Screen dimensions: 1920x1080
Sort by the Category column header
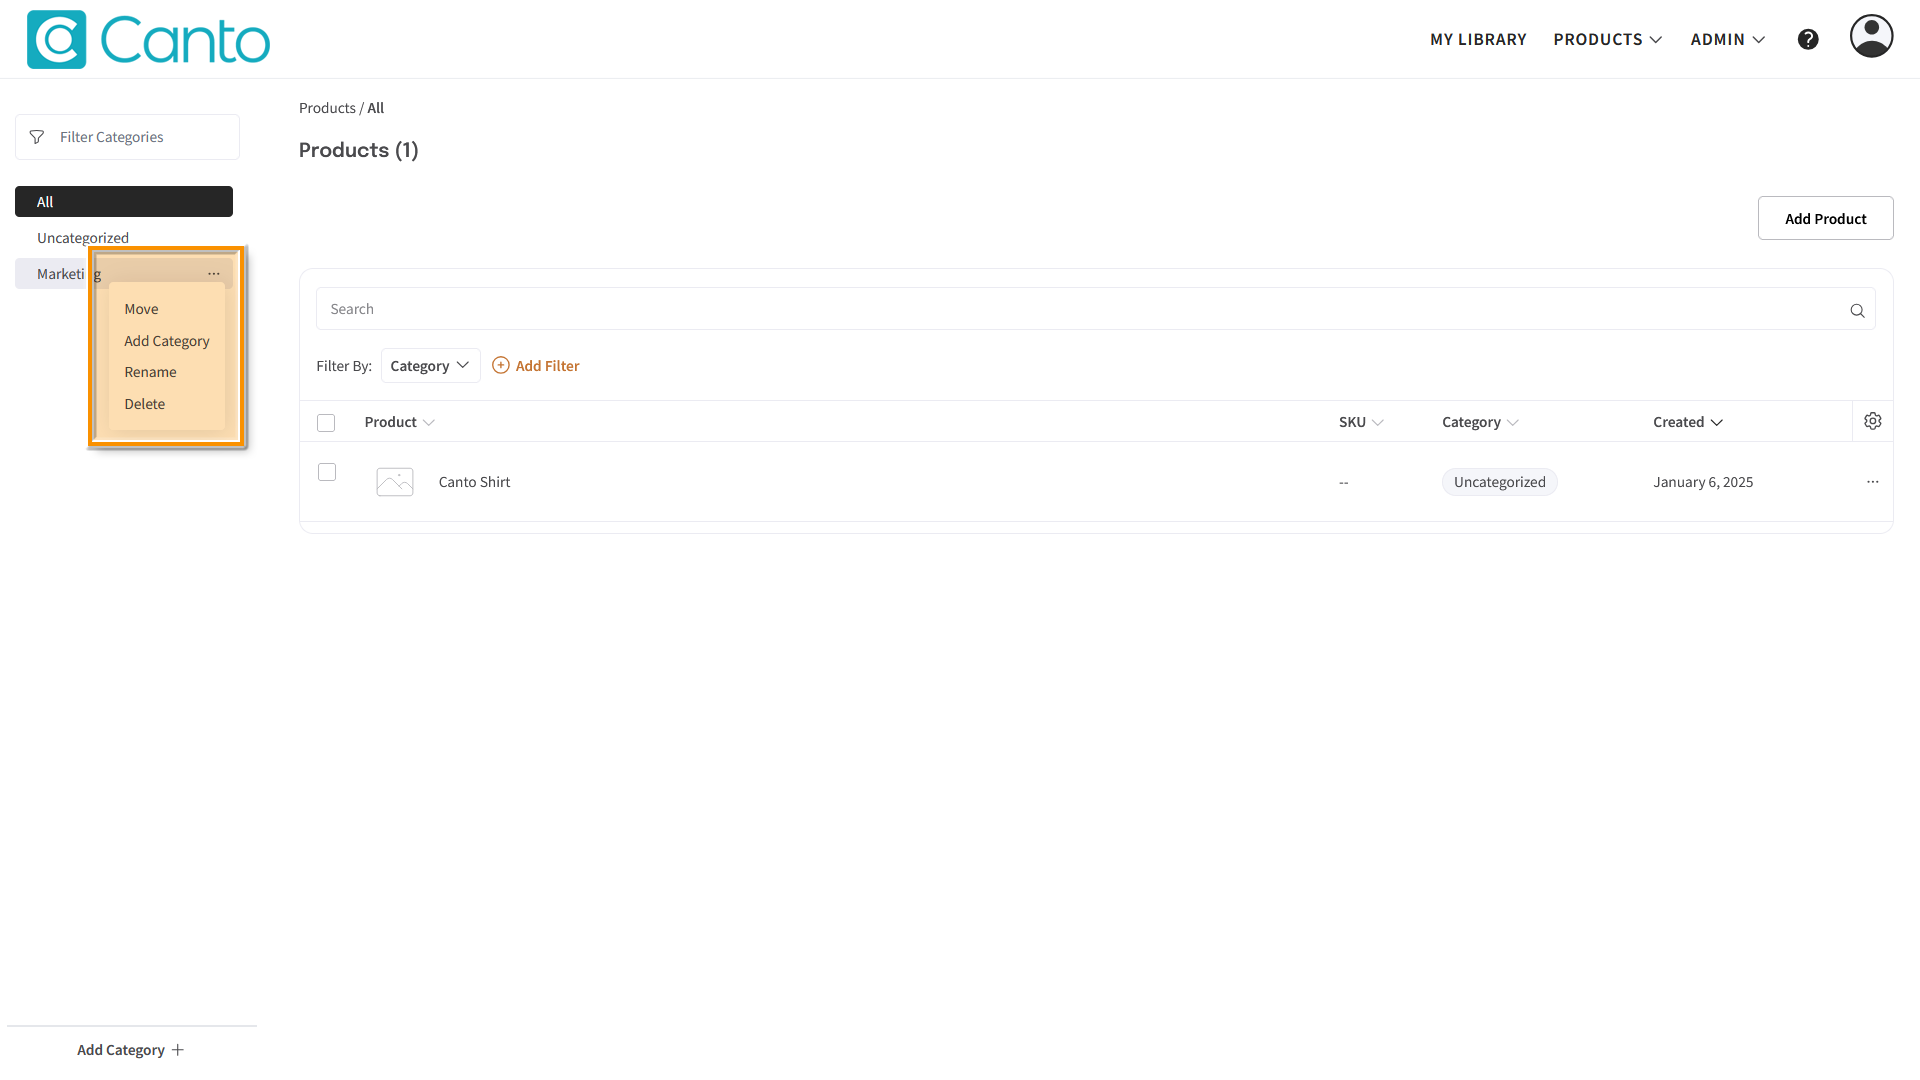click(x=1480, y=422)
